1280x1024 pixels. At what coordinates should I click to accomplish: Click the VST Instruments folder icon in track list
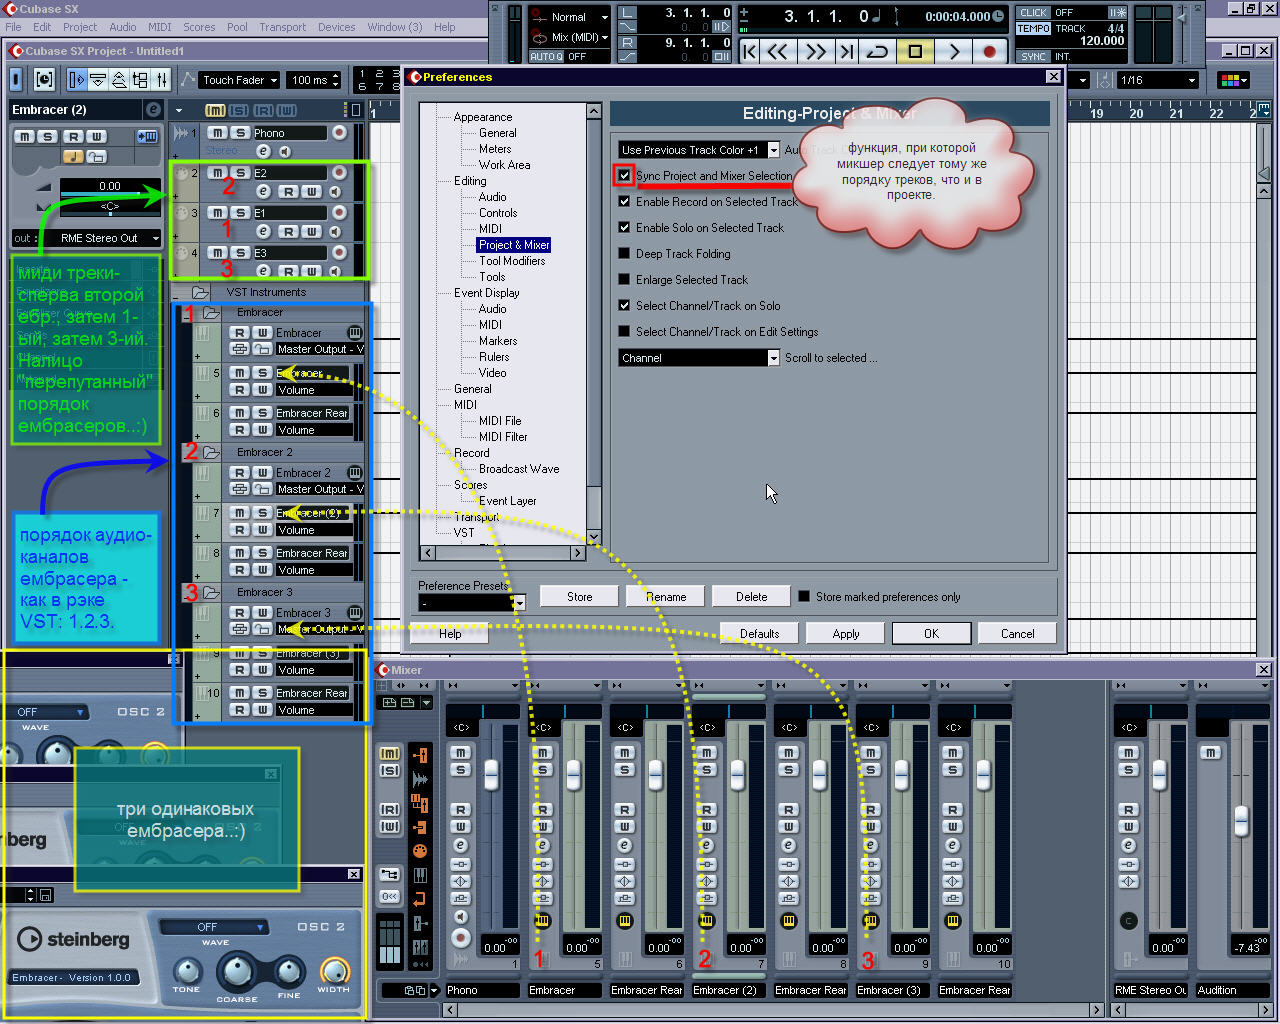pyautogui.click(x=200, y=292)
